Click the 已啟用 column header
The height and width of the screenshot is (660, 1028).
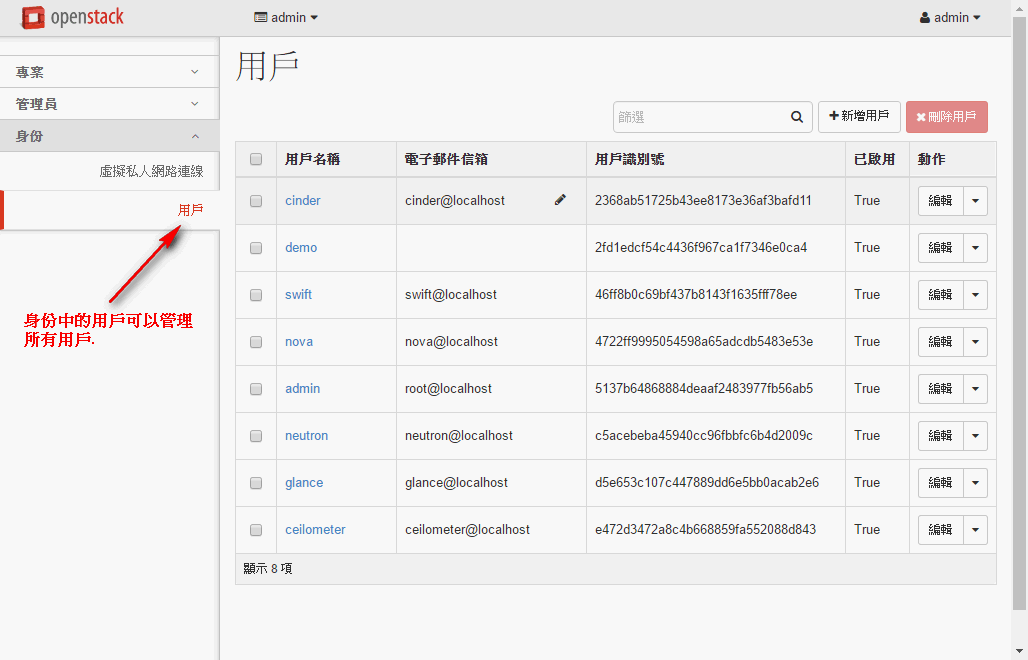coord(875,159)
